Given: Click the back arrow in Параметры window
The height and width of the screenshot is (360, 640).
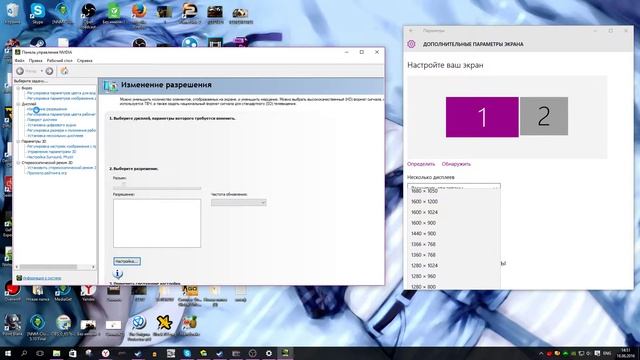Looking at the screenshot, I should 411,31.
